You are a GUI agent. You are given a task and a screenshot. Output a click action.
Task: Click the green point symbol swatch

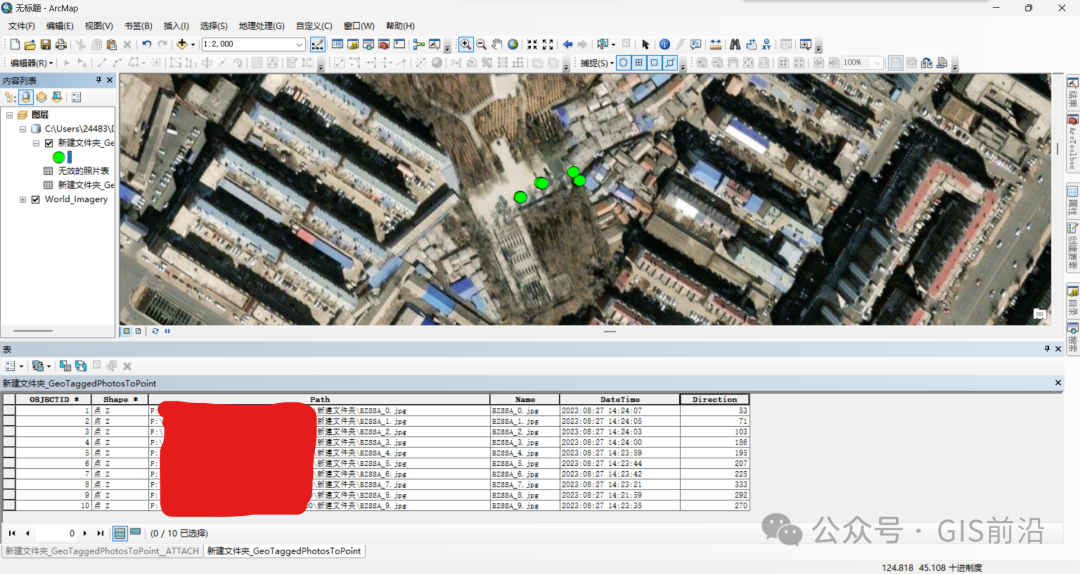58,157
